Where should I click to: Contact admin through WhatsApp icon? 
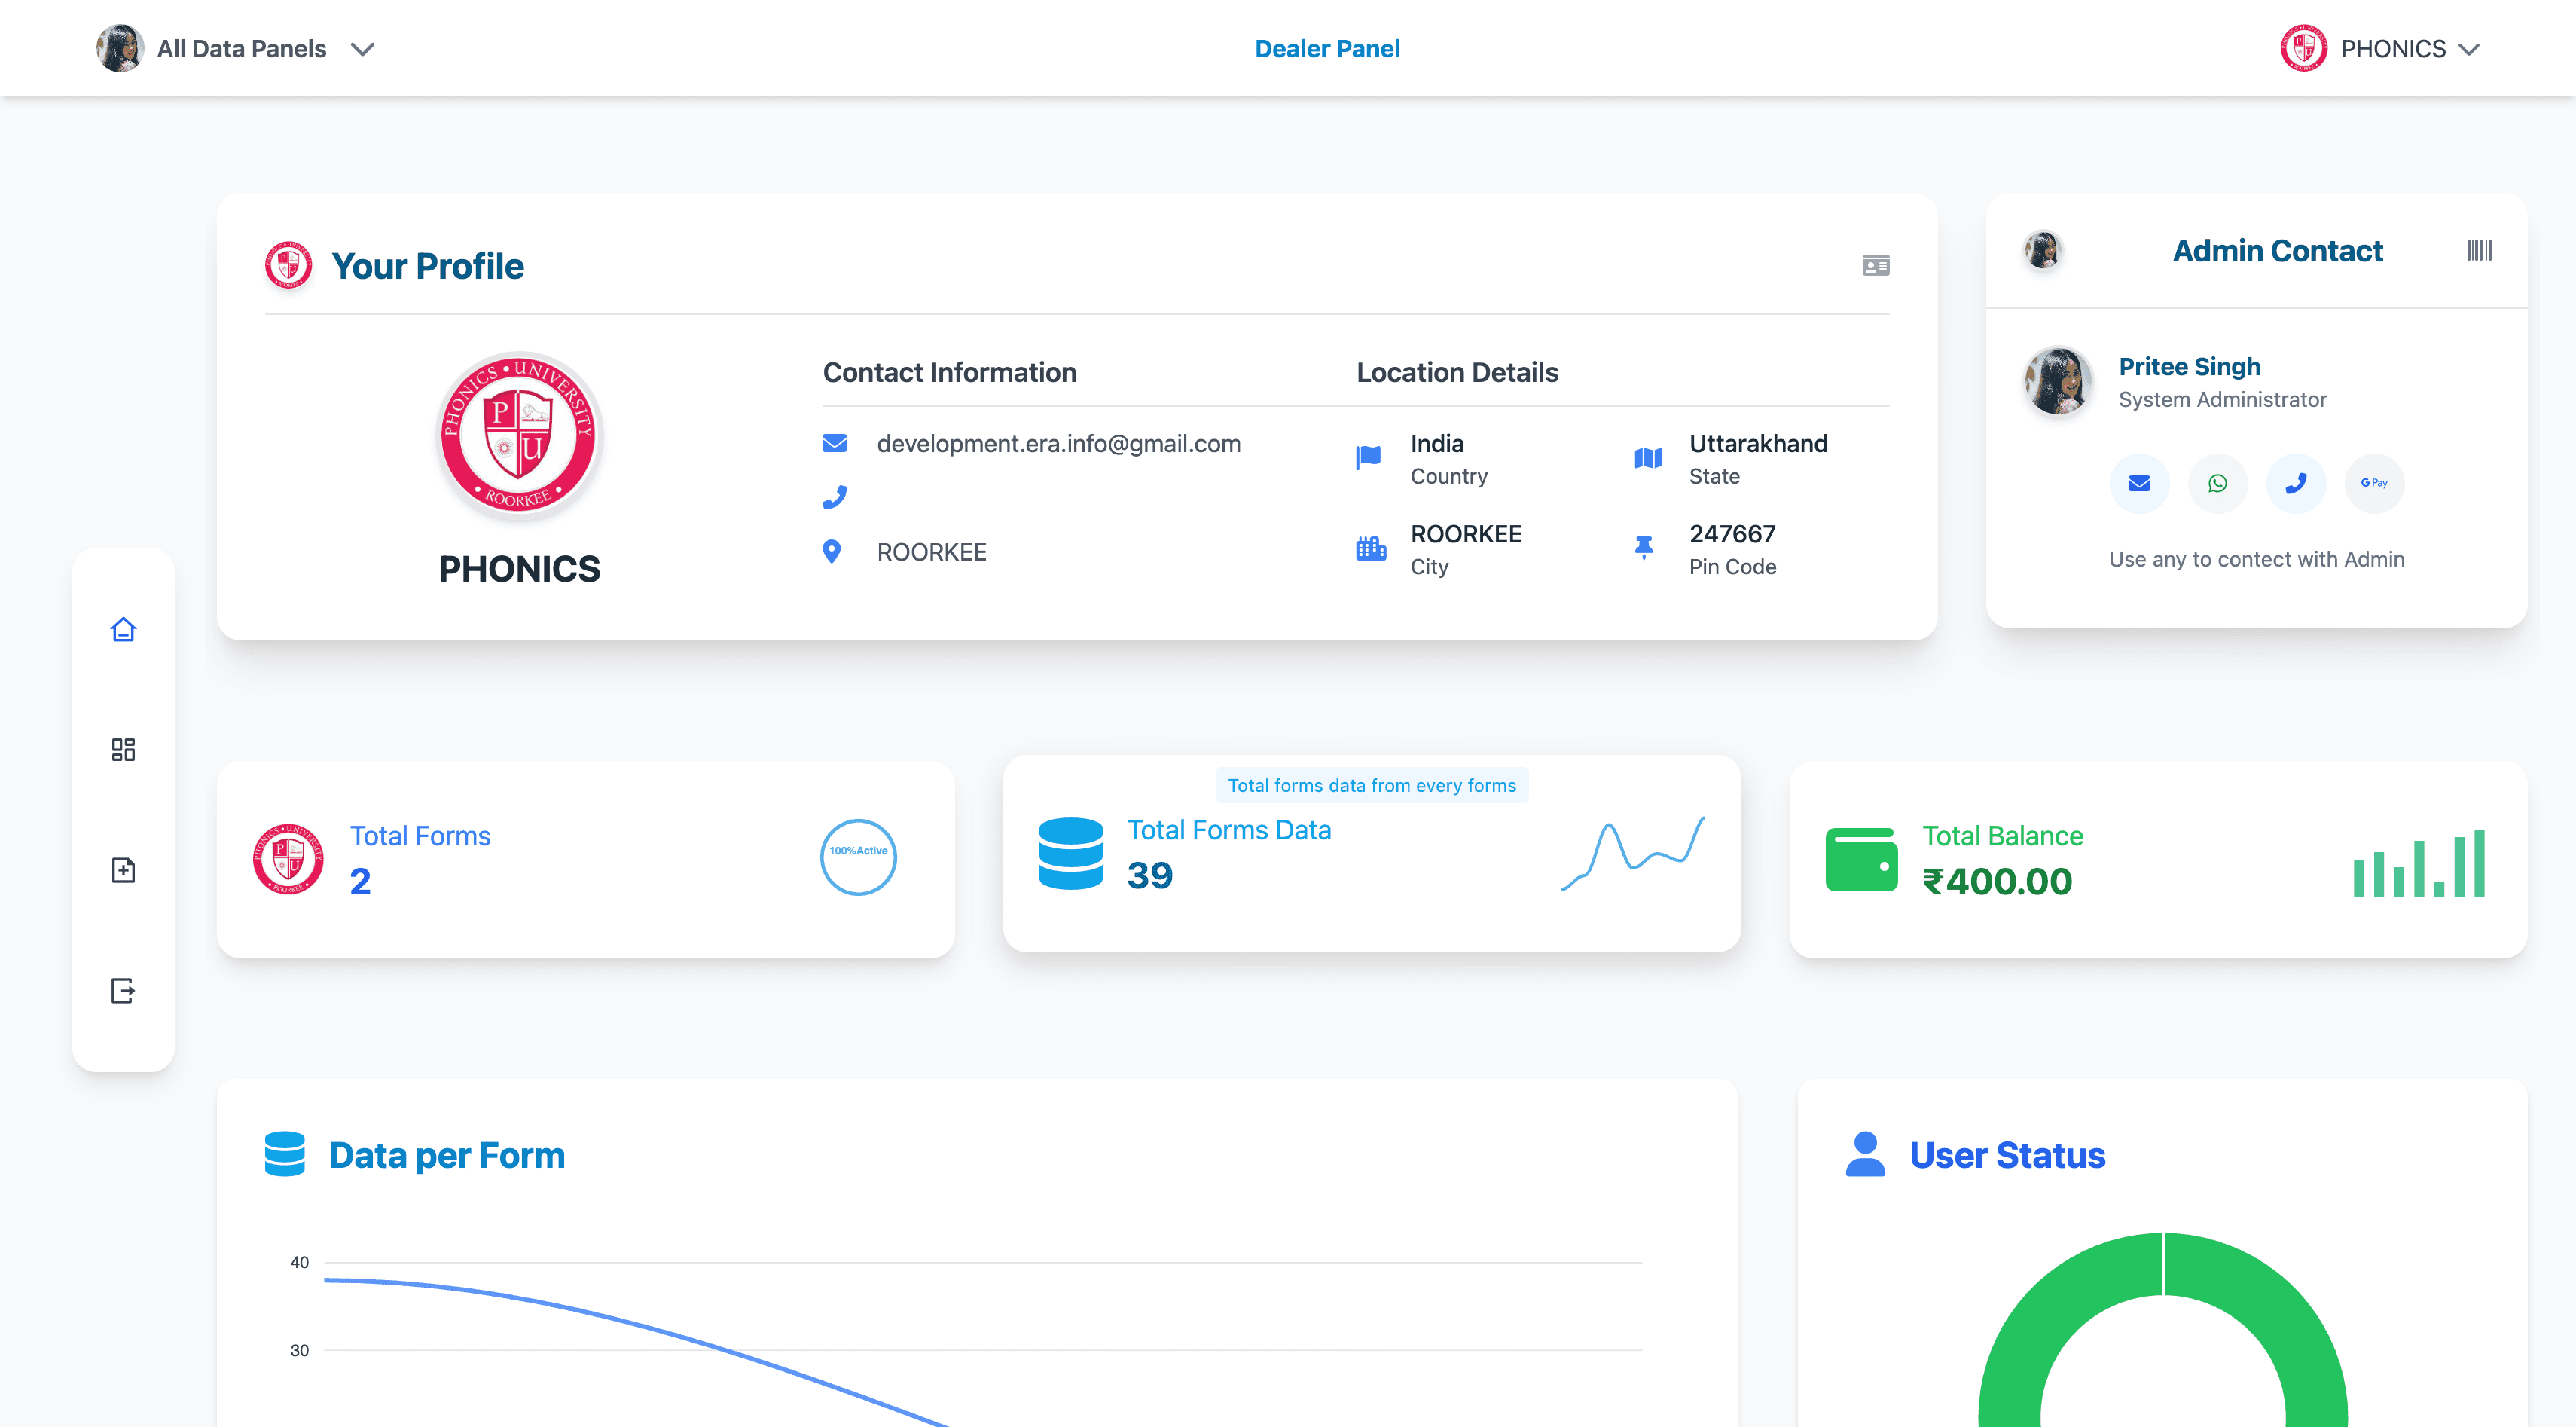coord(2217,483)
